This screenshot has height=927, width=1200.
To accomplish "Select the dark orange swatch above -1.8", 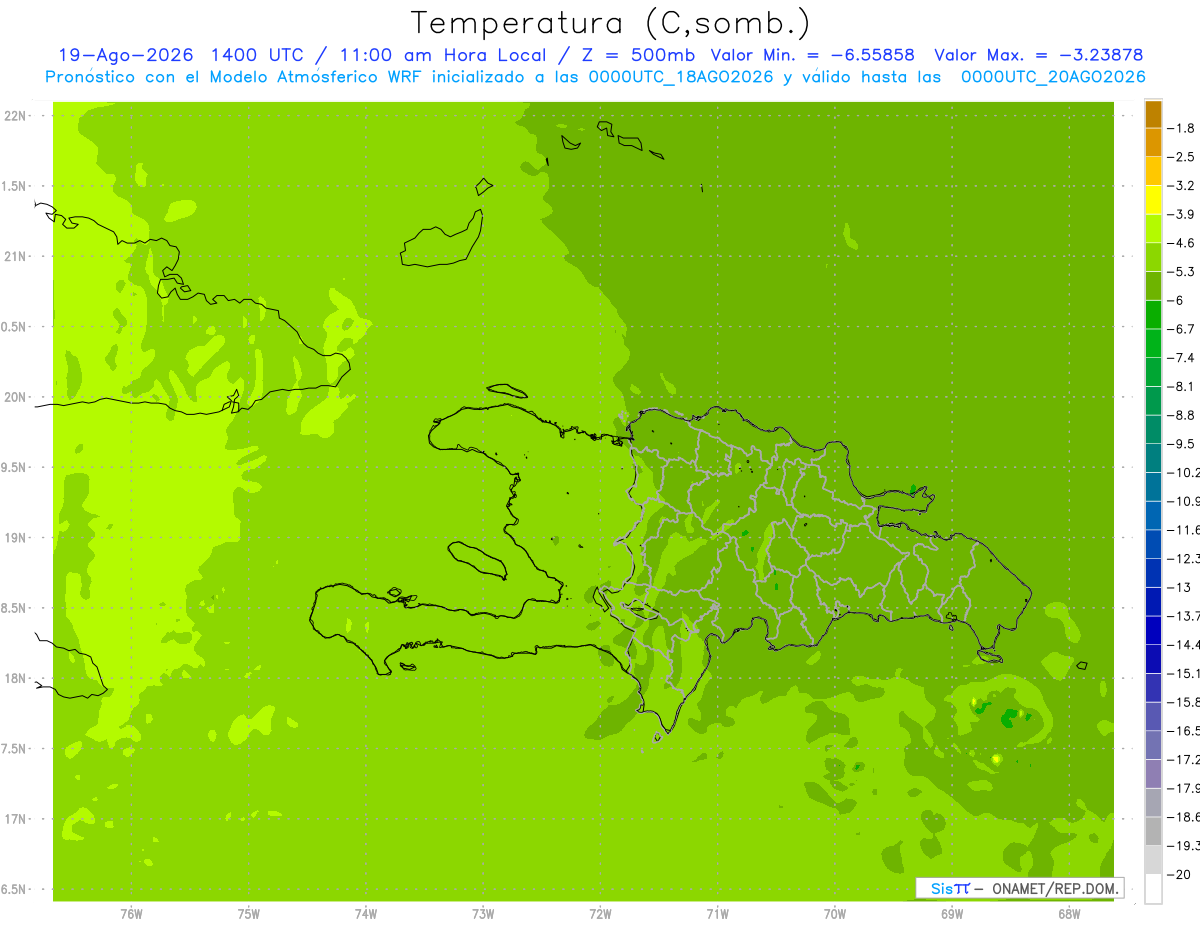I will 1153,114.
